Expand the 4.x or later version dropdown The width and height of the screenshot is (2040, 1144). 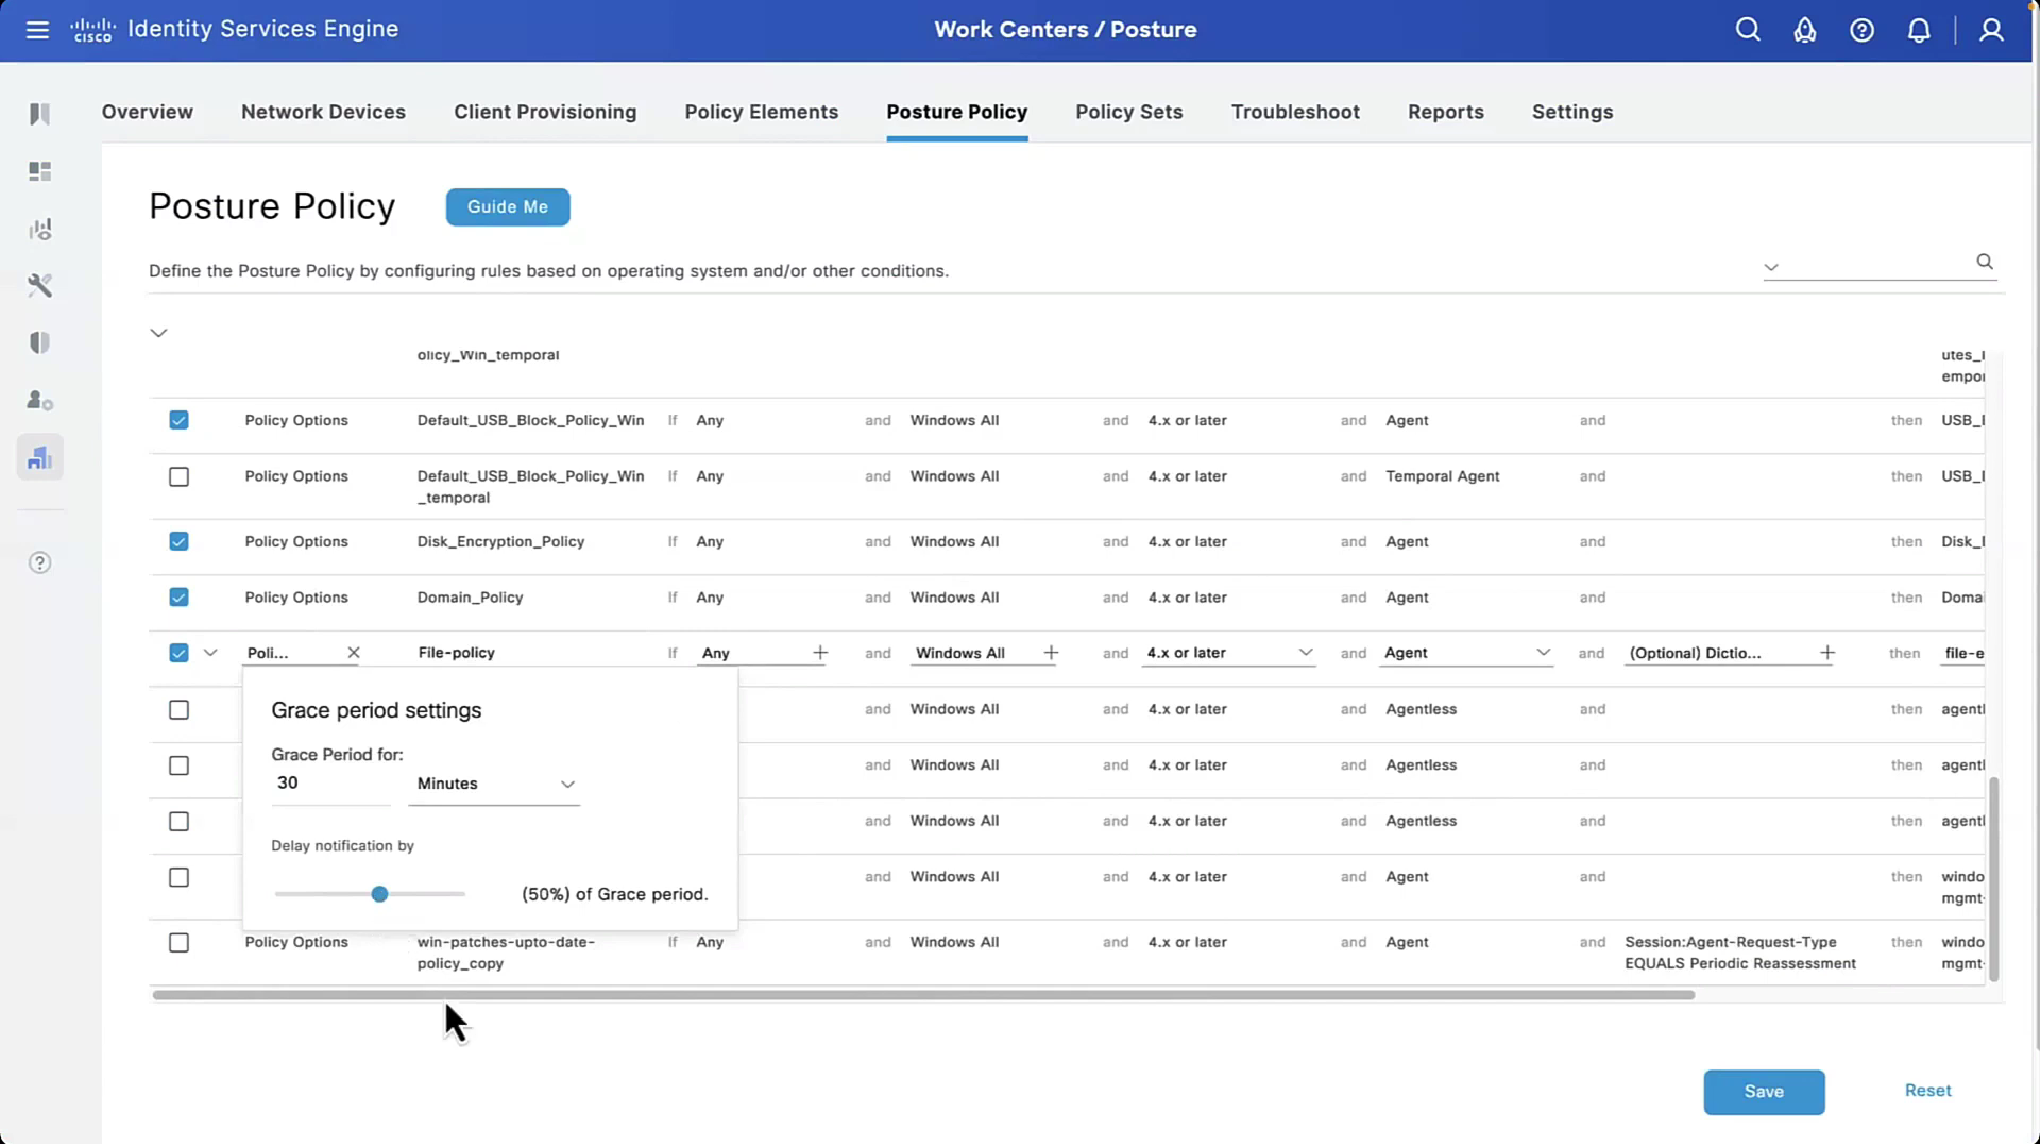1304,652
